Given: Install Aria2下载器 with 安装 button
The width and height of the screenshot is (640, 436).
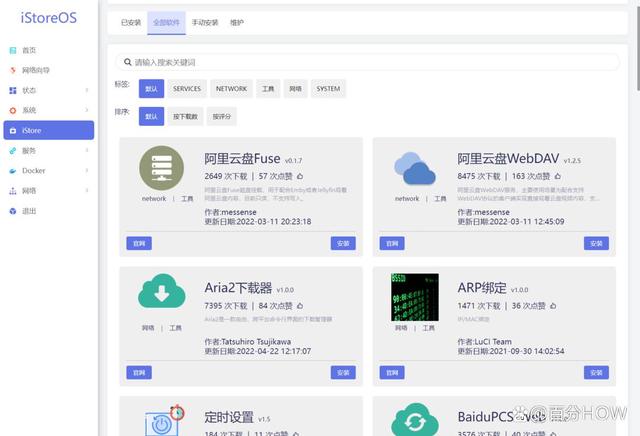Looking at the screenshot, I should click(343, 372).
